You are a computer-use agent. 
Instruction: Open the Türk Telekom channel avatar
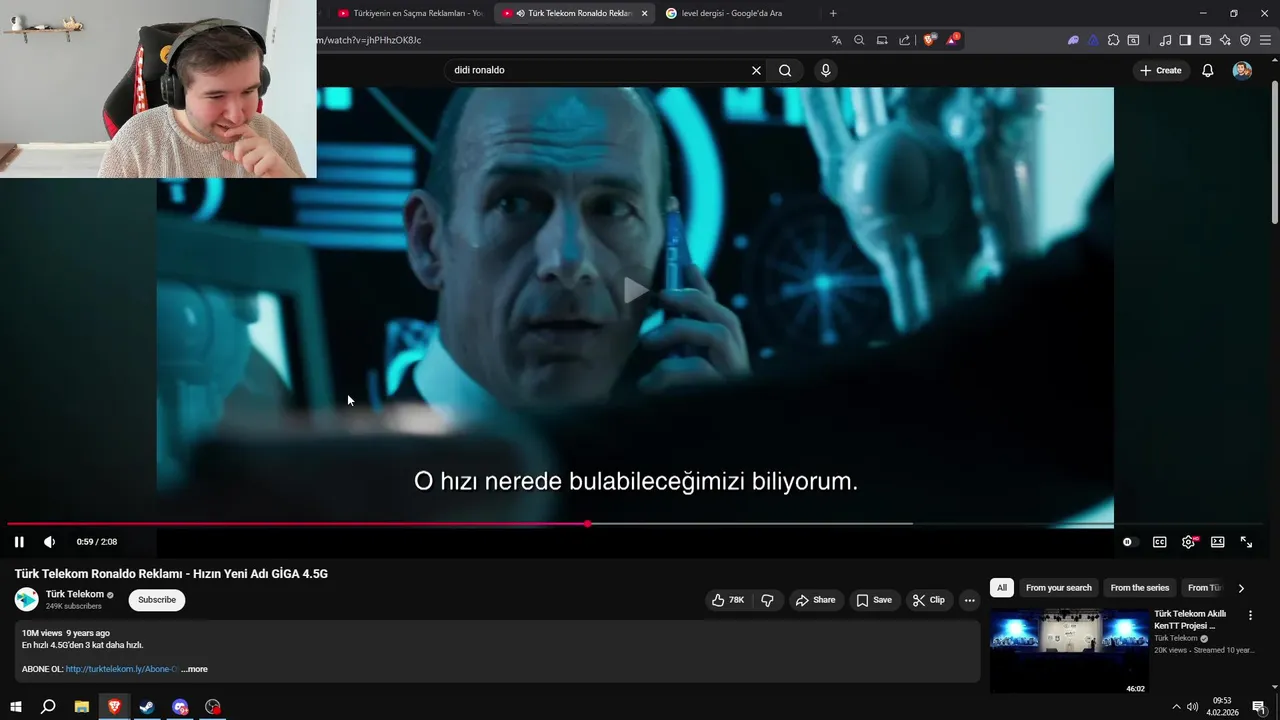click(x=27, y=599)
